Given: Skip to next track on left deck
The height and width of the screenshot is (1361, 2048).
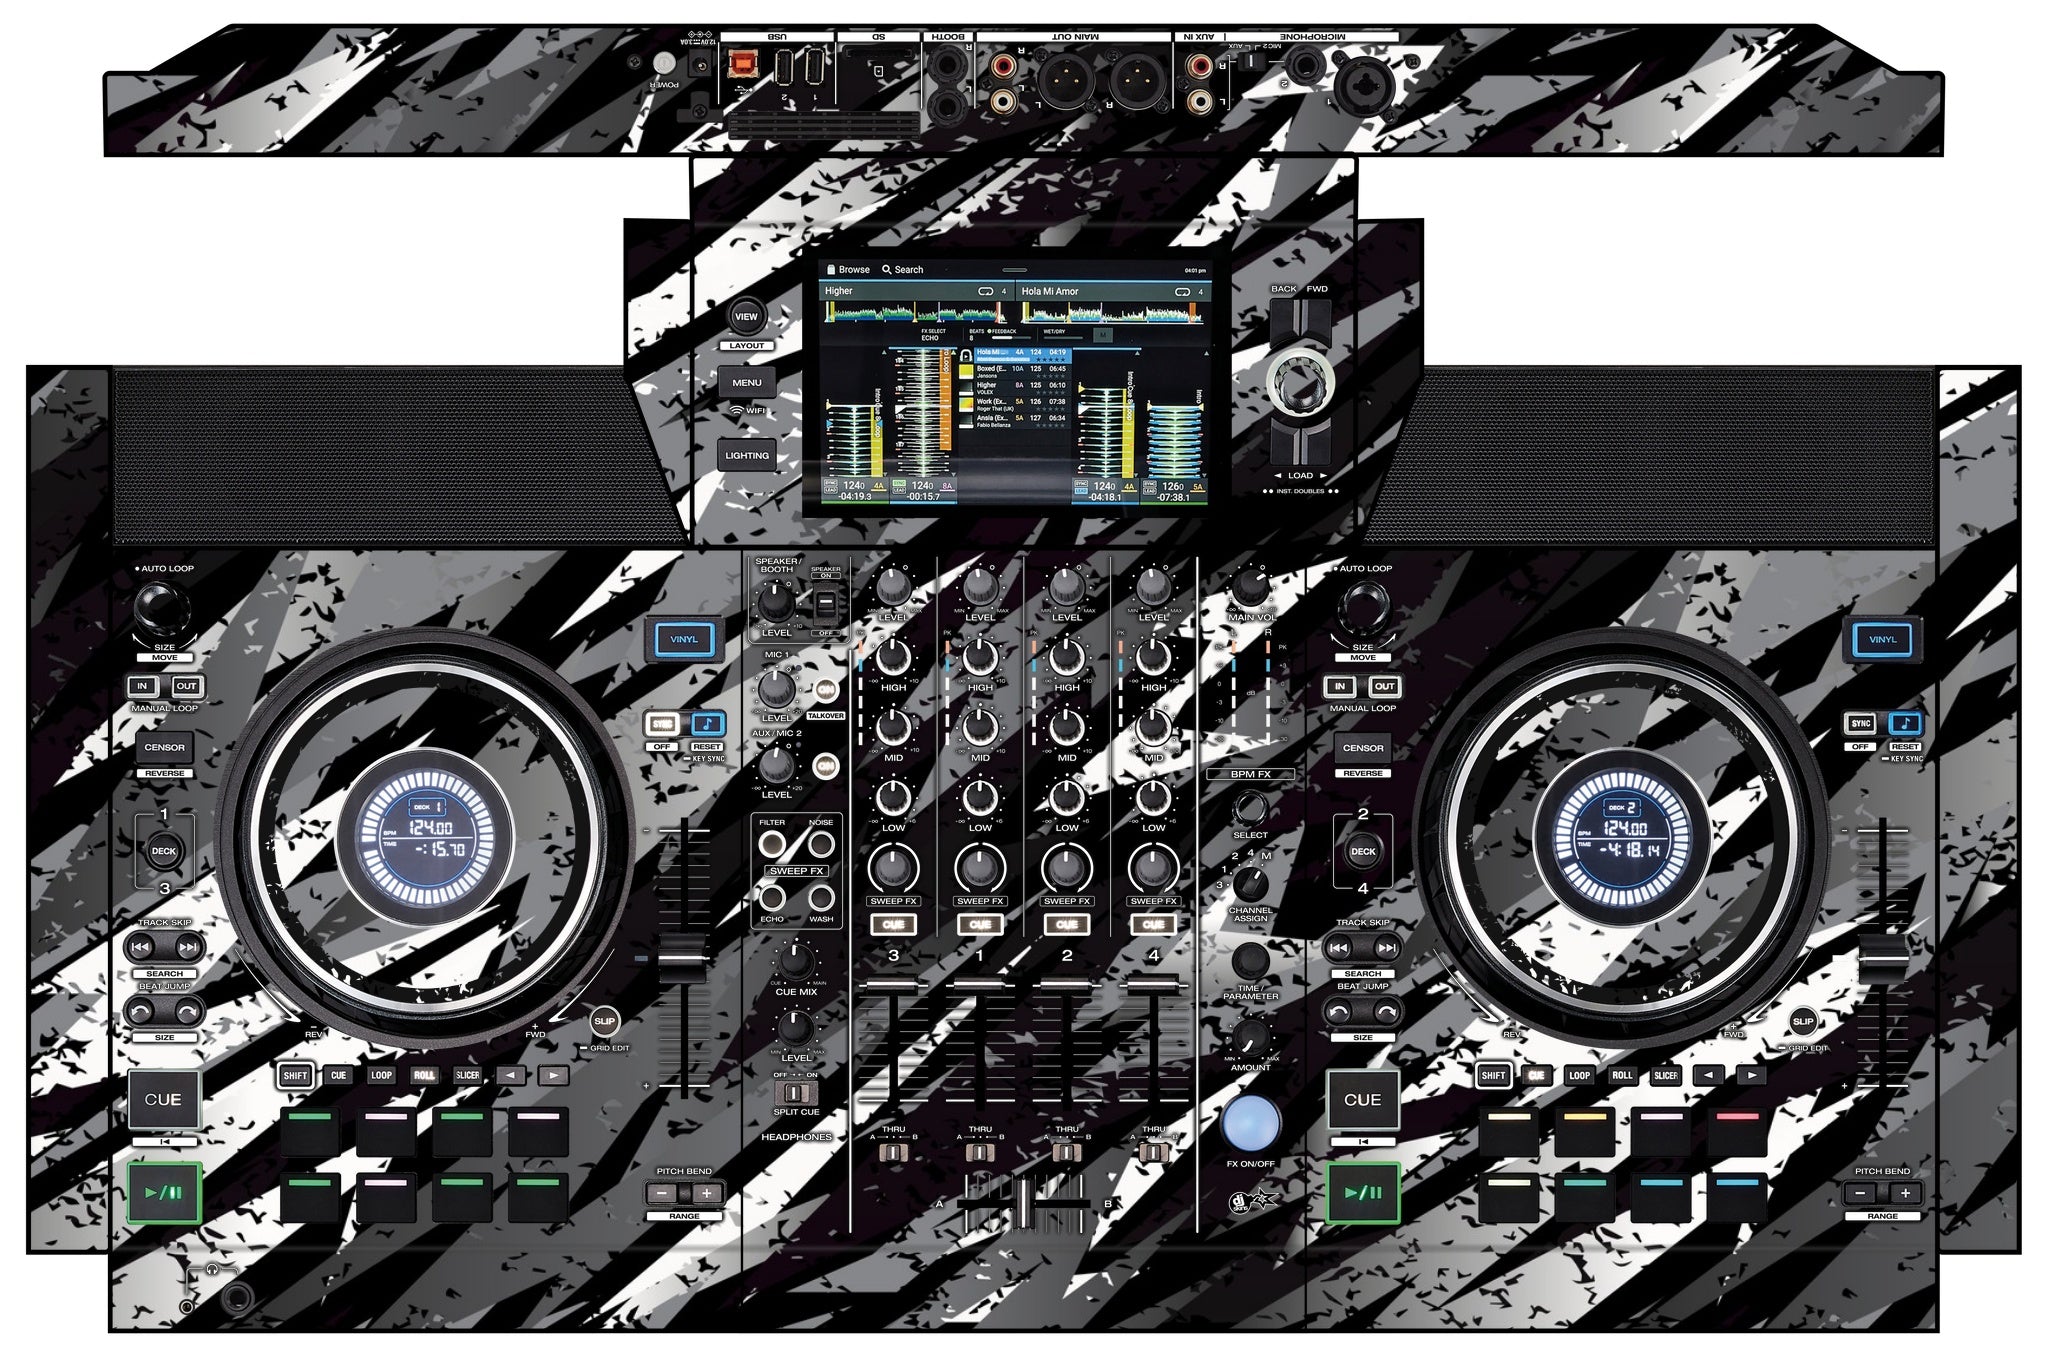Looking at the screenshot, I should tap(187, 947).
